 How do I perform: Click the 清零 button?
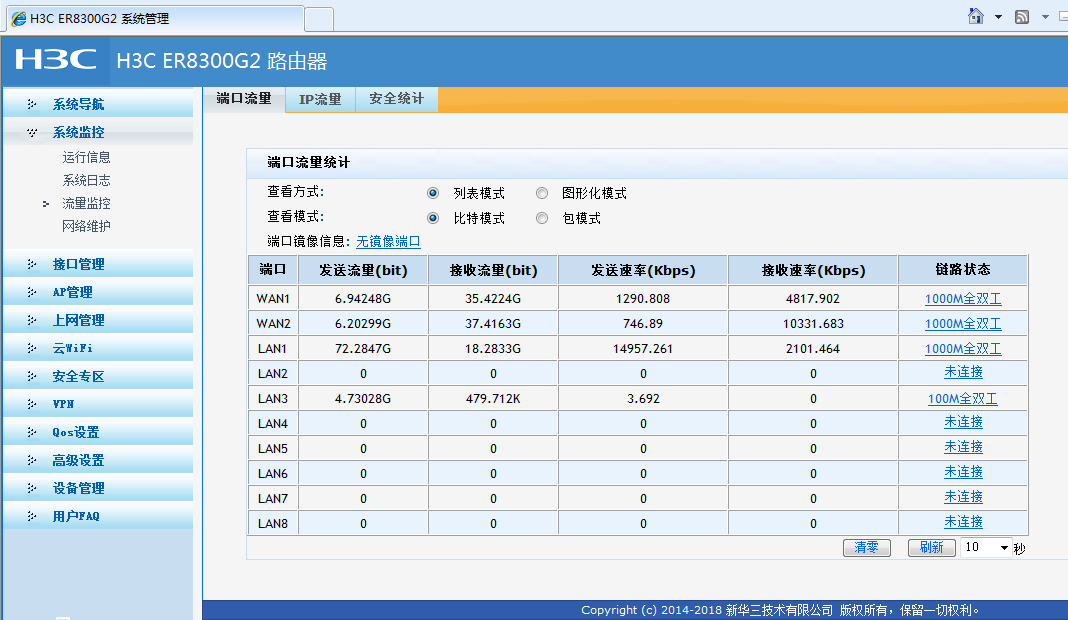pyautogui.click(x=866, y=548)
